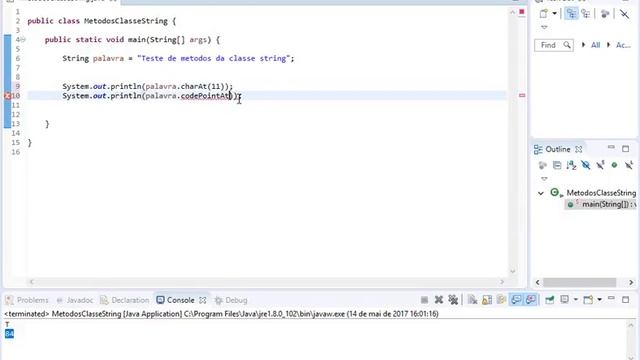Toggle Hide Fields in Outline toolbar
This screenshot has height=360, width=640.
tap(586, 165)
